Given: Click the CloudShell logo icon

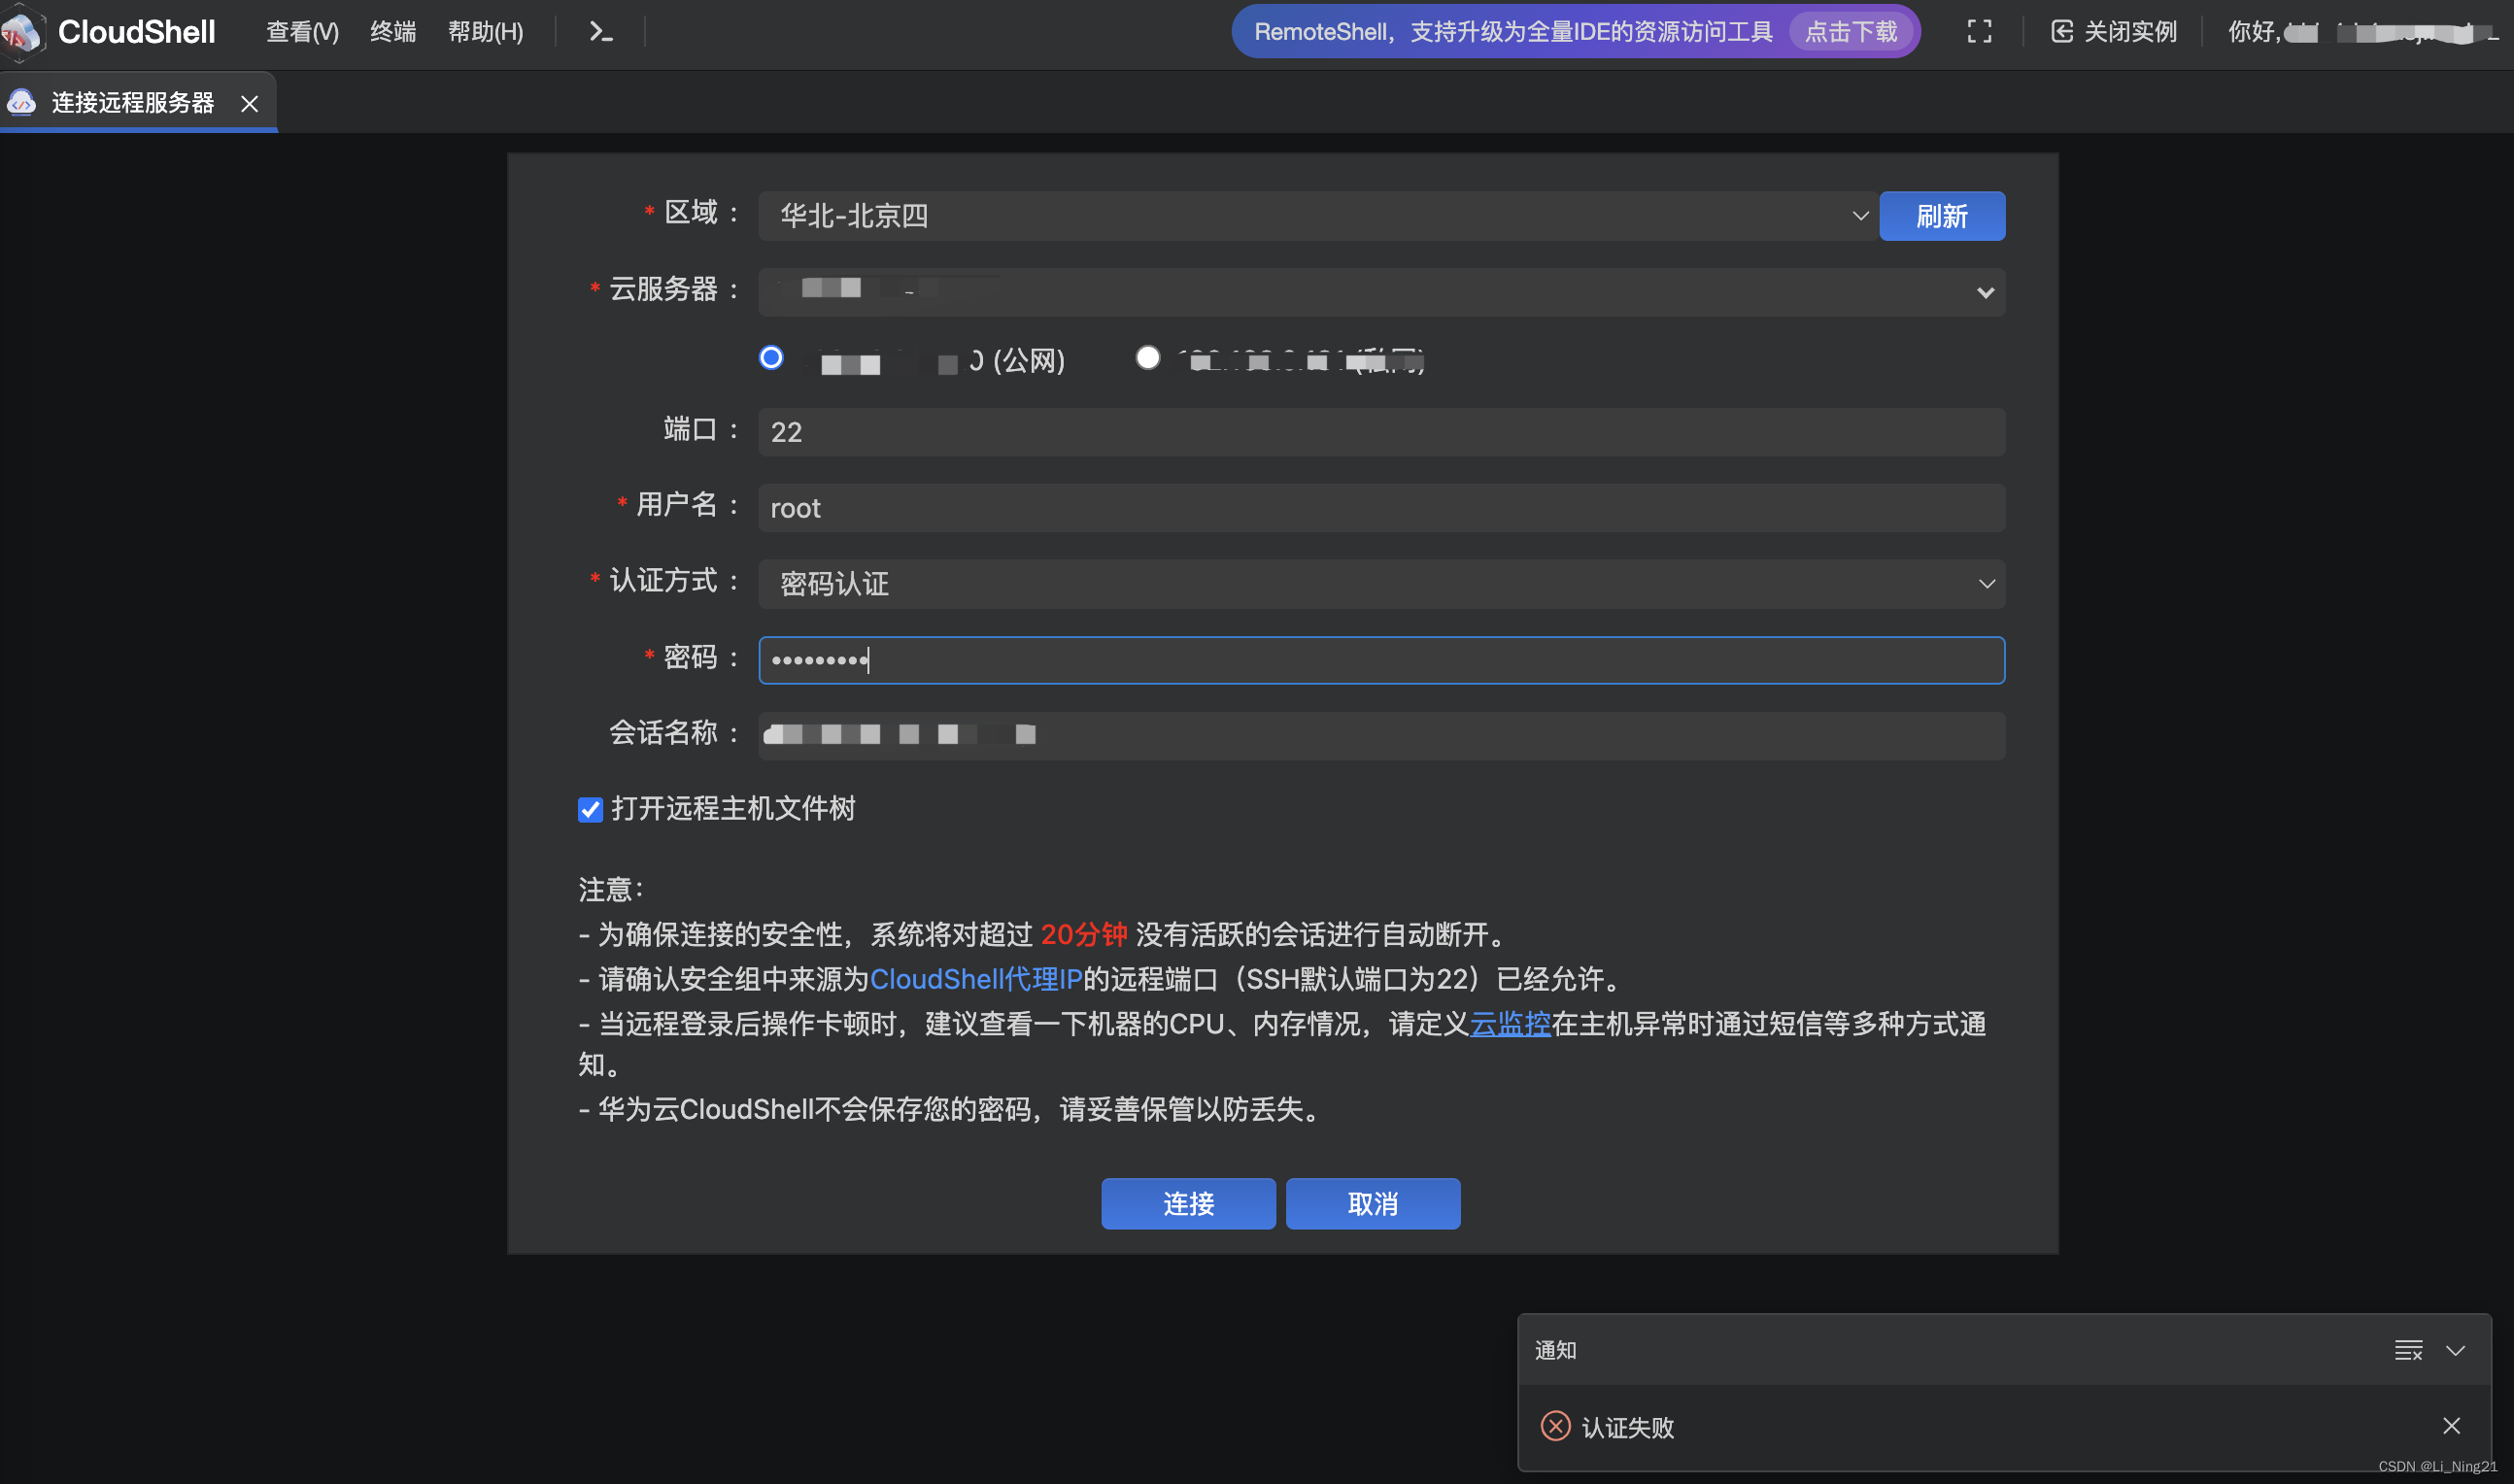Looking at the screenshot, I should tap(24, 32).
